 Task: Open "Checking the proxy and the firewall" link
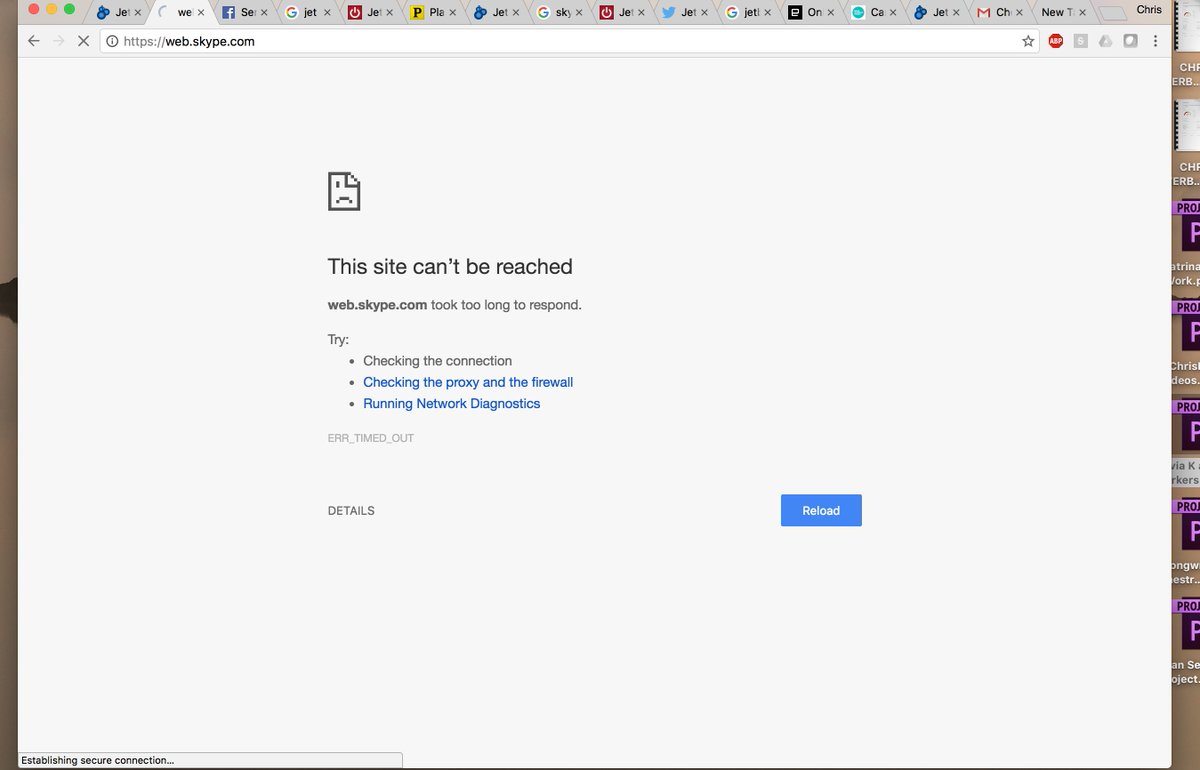tap(468, 382)
